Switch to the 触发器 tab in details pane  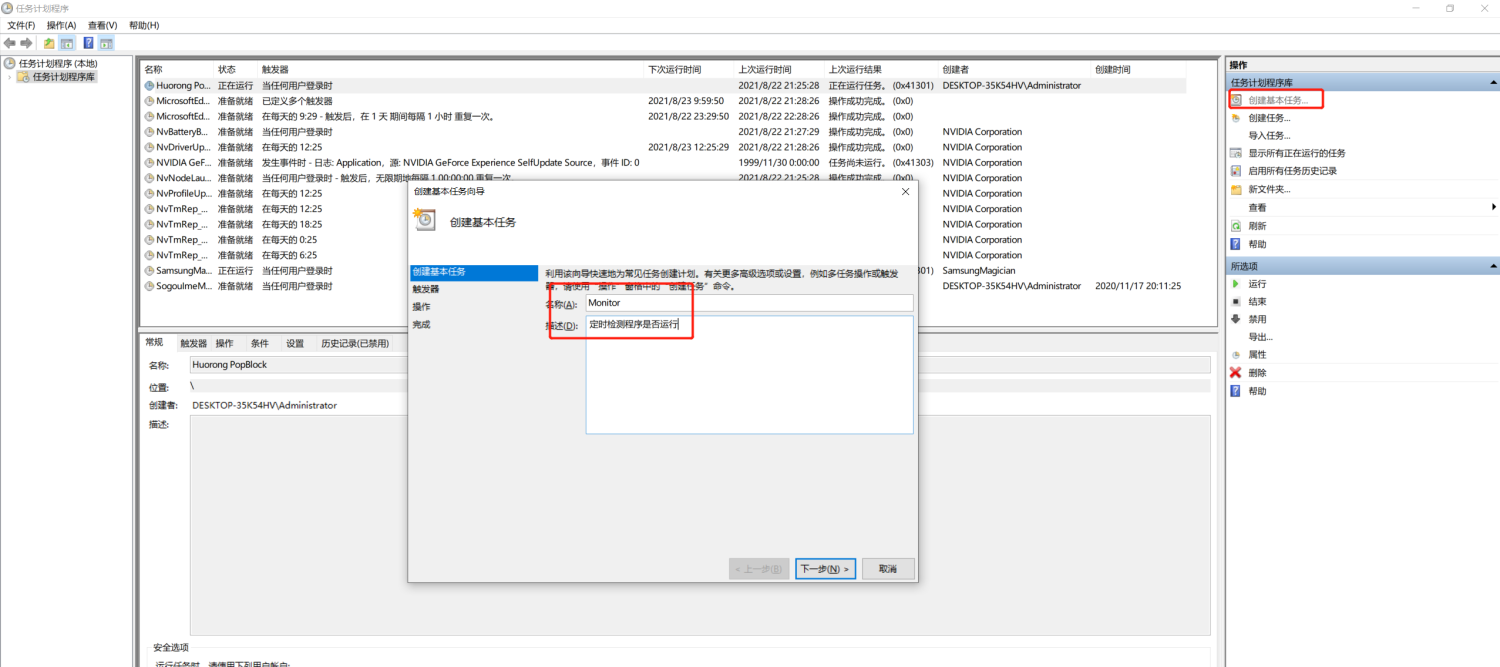tap(193, 343)
